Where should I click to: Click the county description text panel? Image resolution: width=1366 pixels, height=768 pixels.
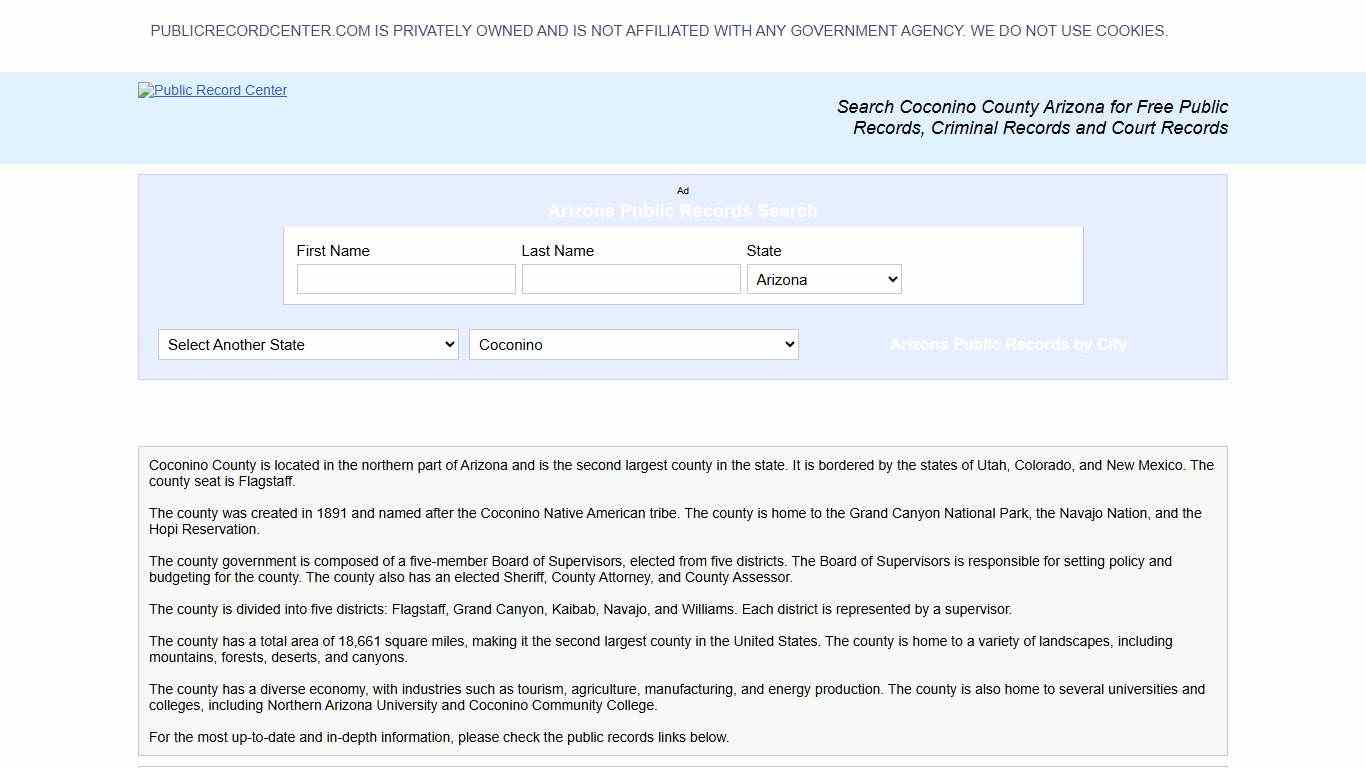click(683, 600)
